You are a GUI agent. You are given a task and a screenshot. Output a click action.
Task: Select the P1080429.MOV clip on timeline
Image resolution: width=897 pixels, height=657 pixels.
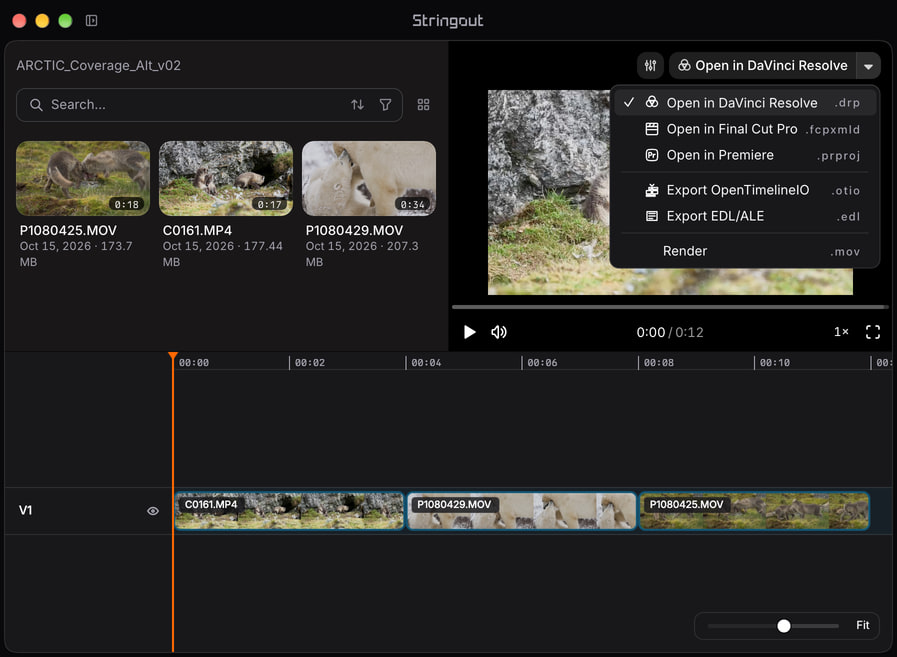[522, 510]
